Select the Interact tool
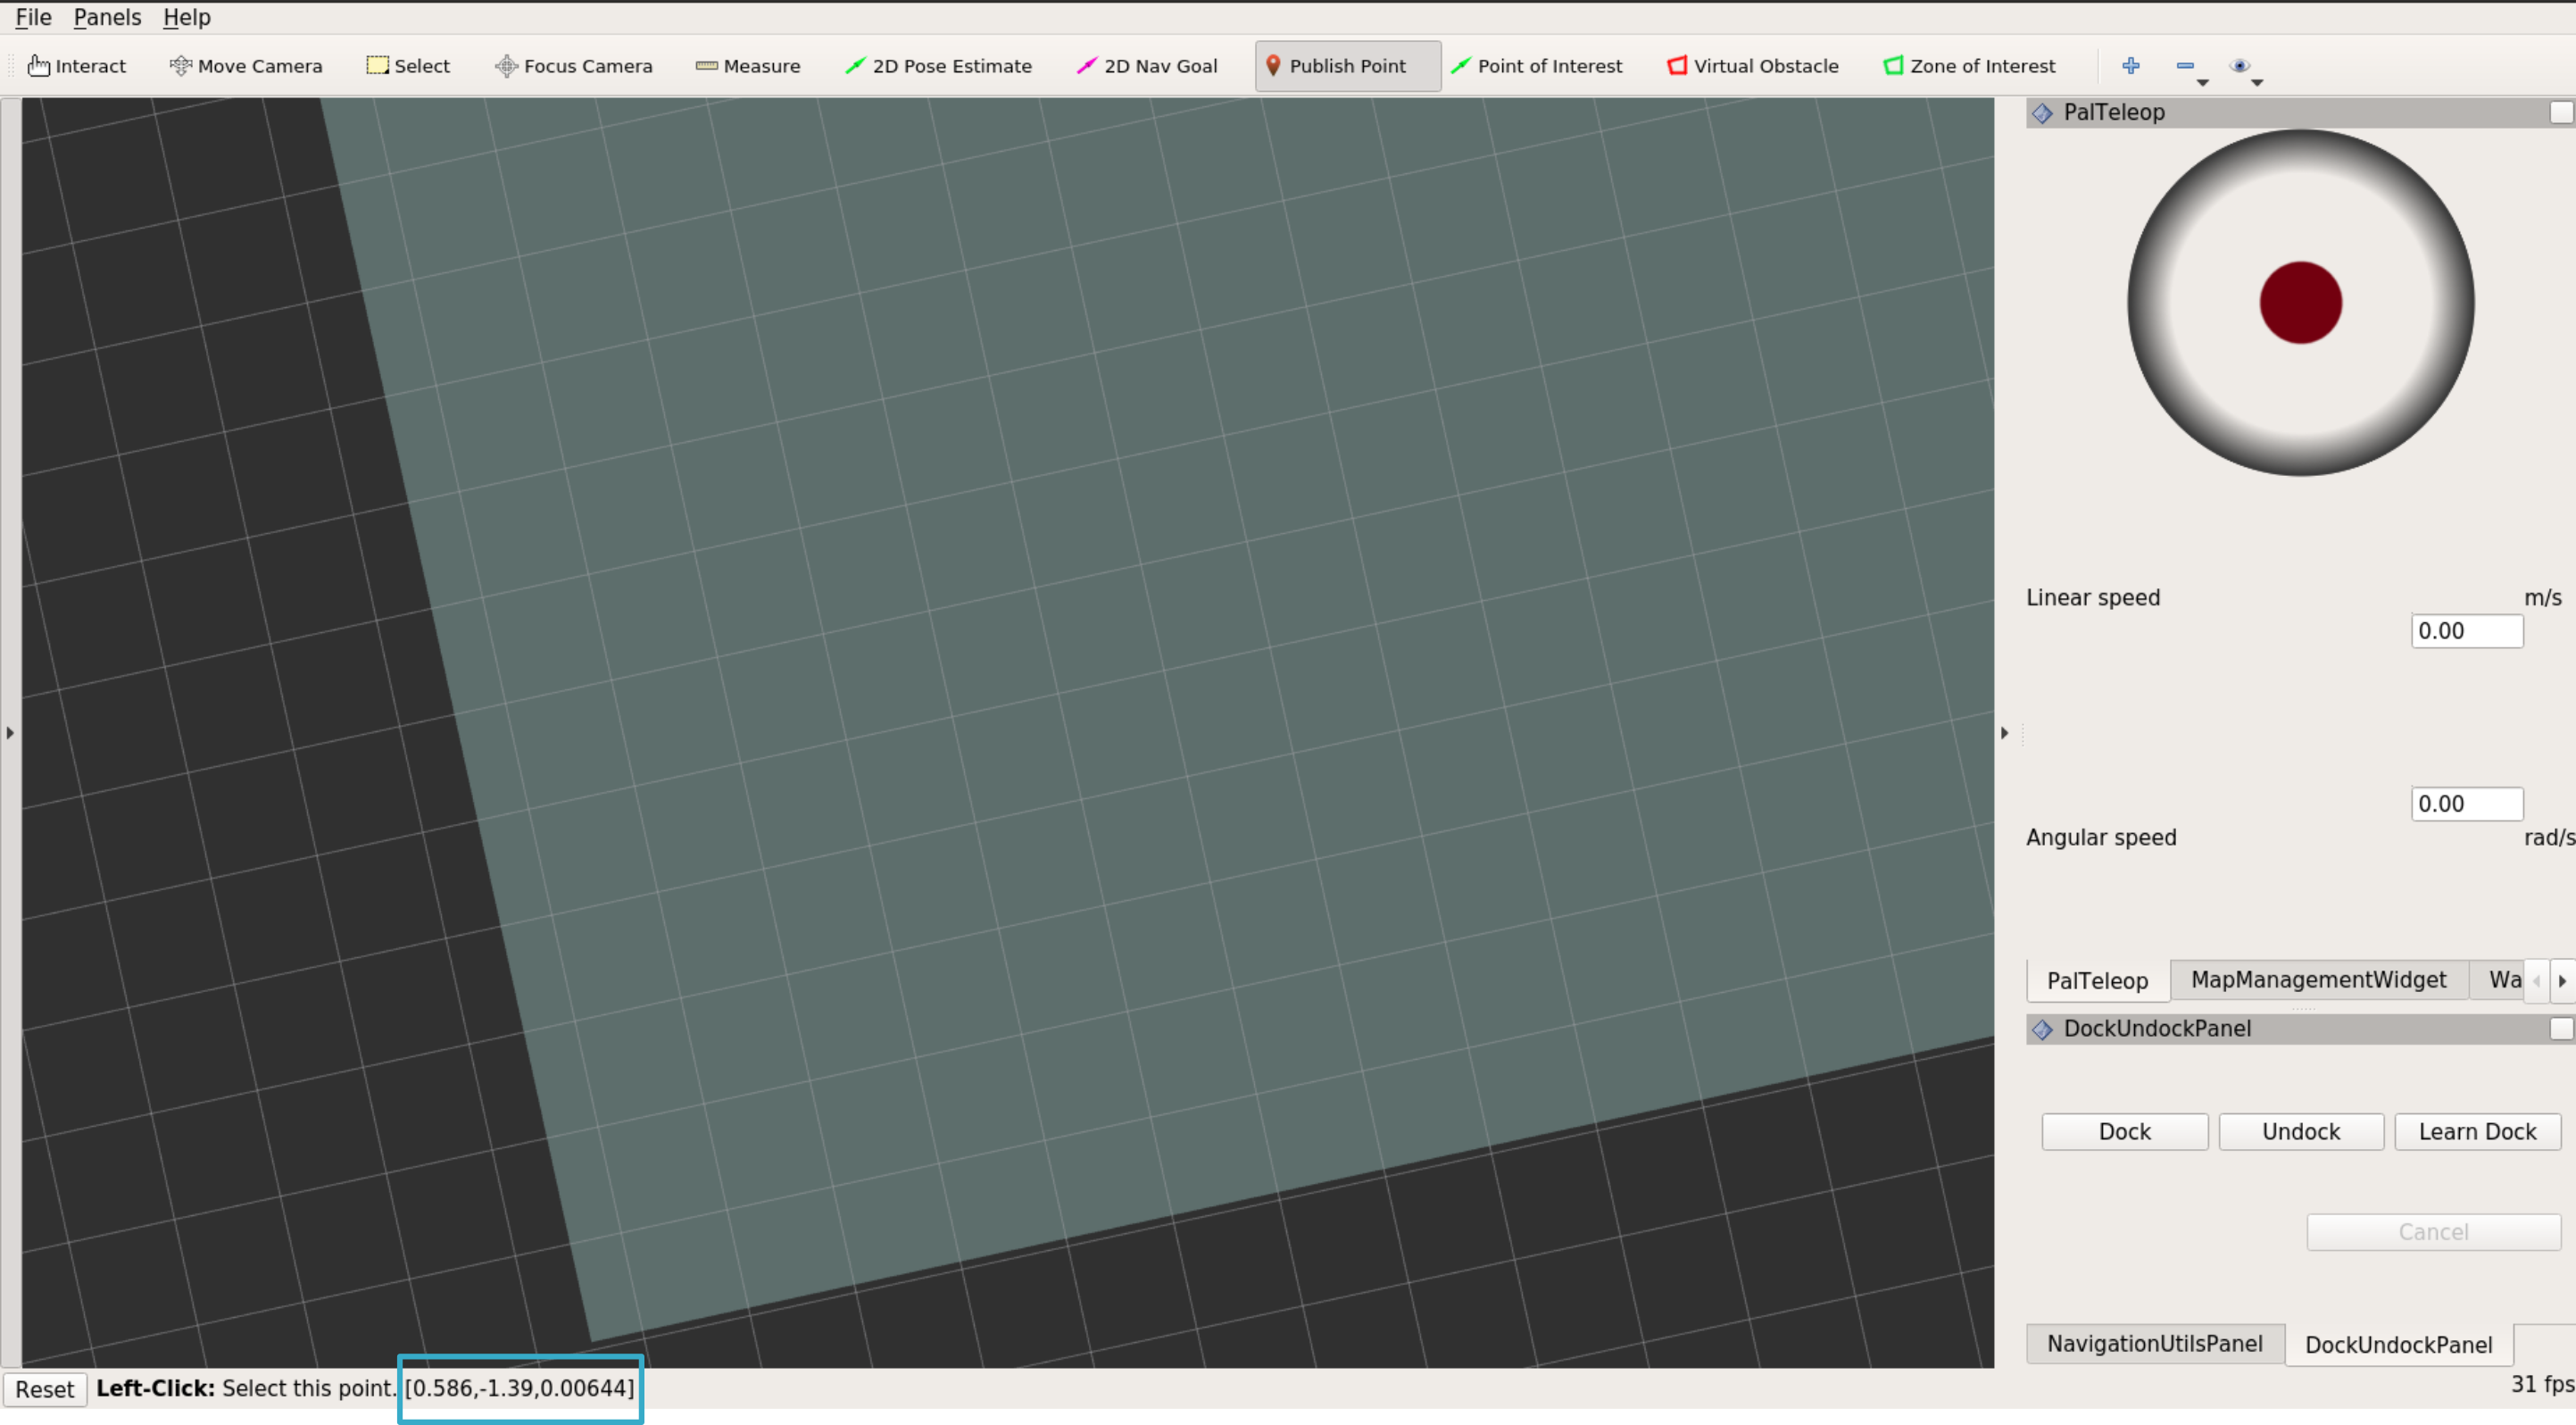 pos(77,65)
